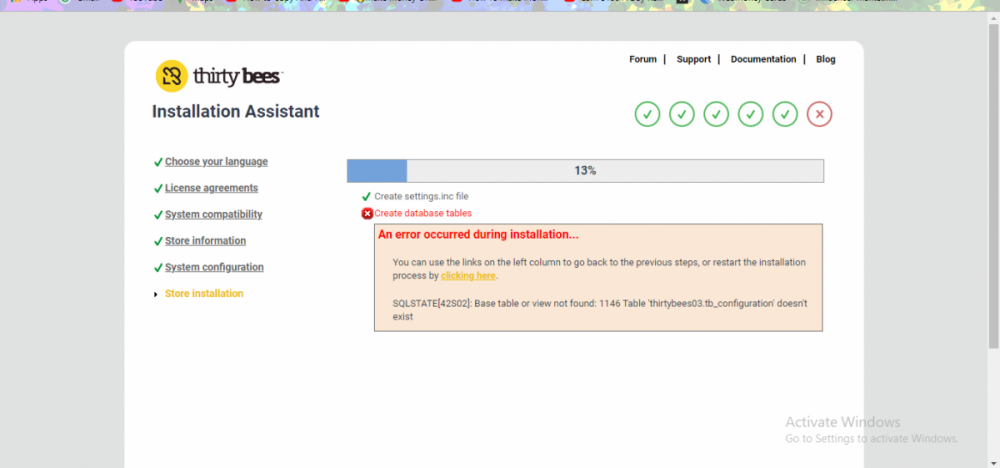Click the red X failed step circle
Image resolution: width=1000 pixels, height=468 pixels.
pyautogui.click(x=820, y=114)
